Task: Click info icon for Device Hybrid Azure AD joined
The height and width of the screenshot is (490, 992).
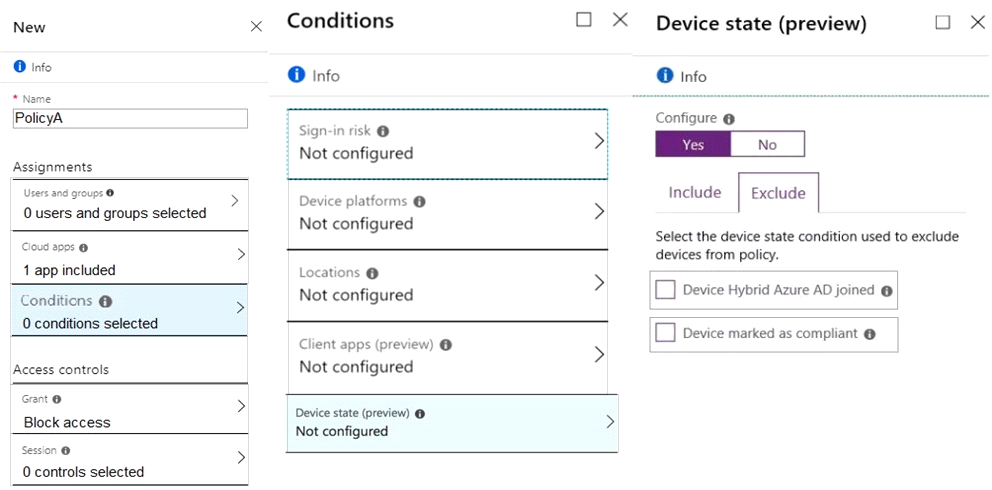Action: tap(886, 291)
